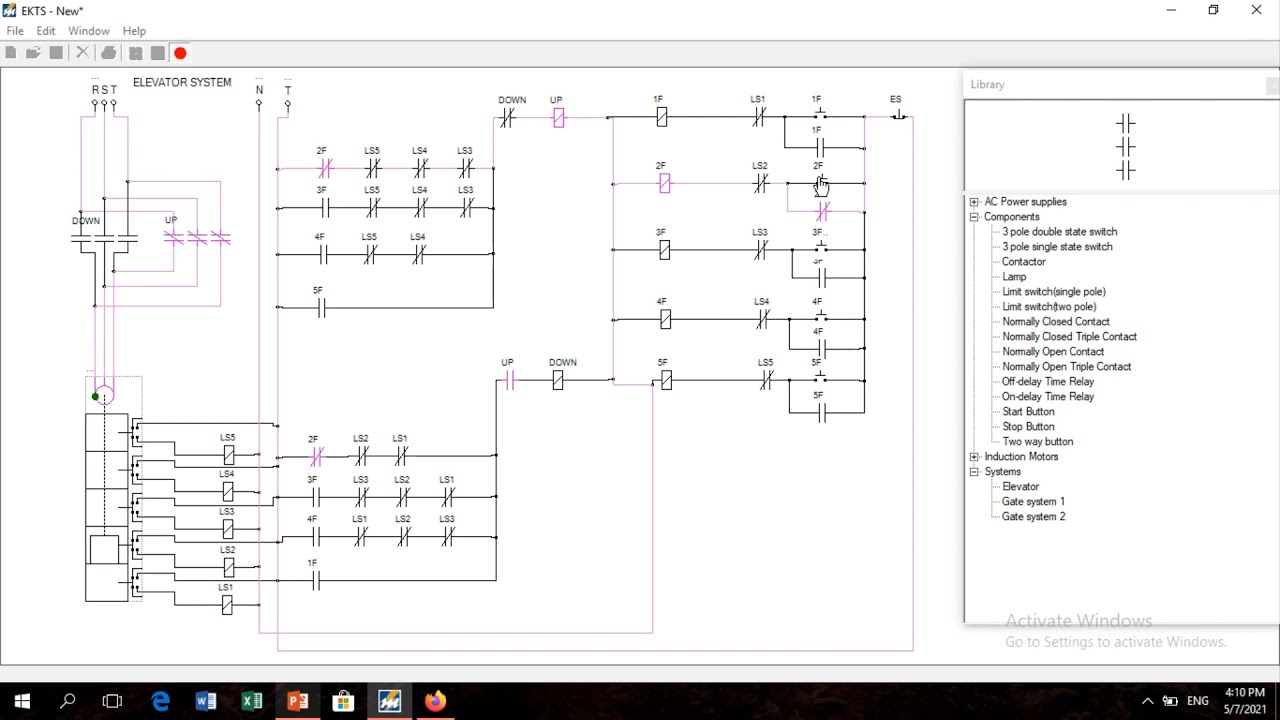Image resolution: width=1280 pixels, height=720 pixels.
Task: Select Gate system 1
Action: pyautogui.click(x=1033, y=502)
